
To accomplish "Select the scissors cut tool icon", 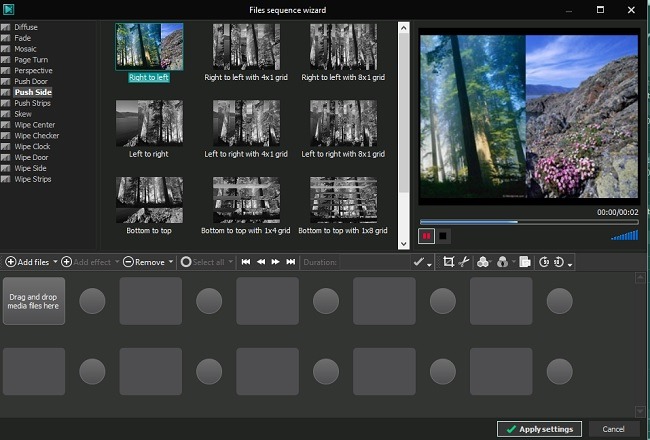I will click(464, 262).
